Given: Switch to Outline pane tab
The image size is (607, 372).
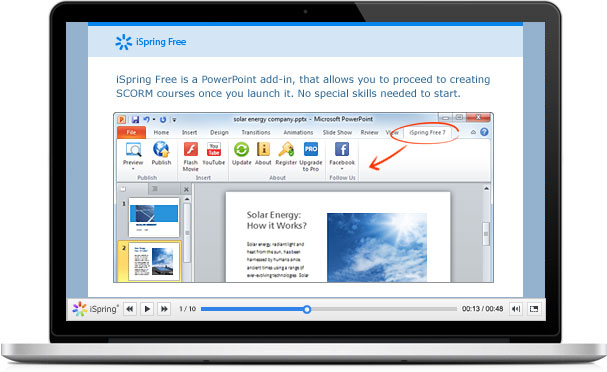Looking at the screenshot, I should (155, 189).
